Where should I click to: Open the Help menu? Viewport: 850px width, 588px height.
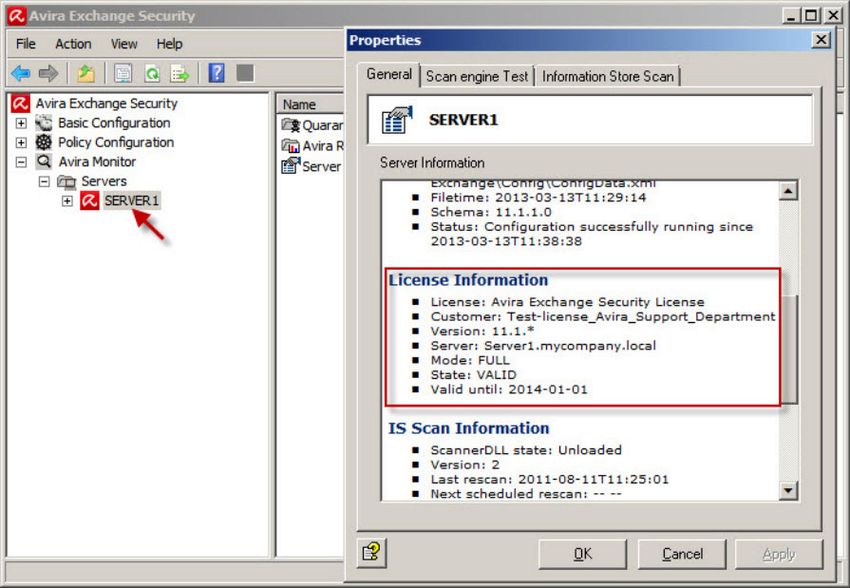coord(169,44)
